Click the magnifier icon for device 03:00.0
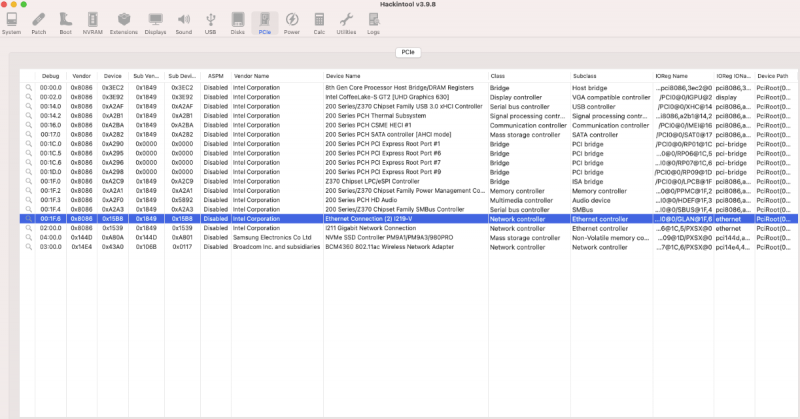The image size is (800, 419). [x=29, y=247]
